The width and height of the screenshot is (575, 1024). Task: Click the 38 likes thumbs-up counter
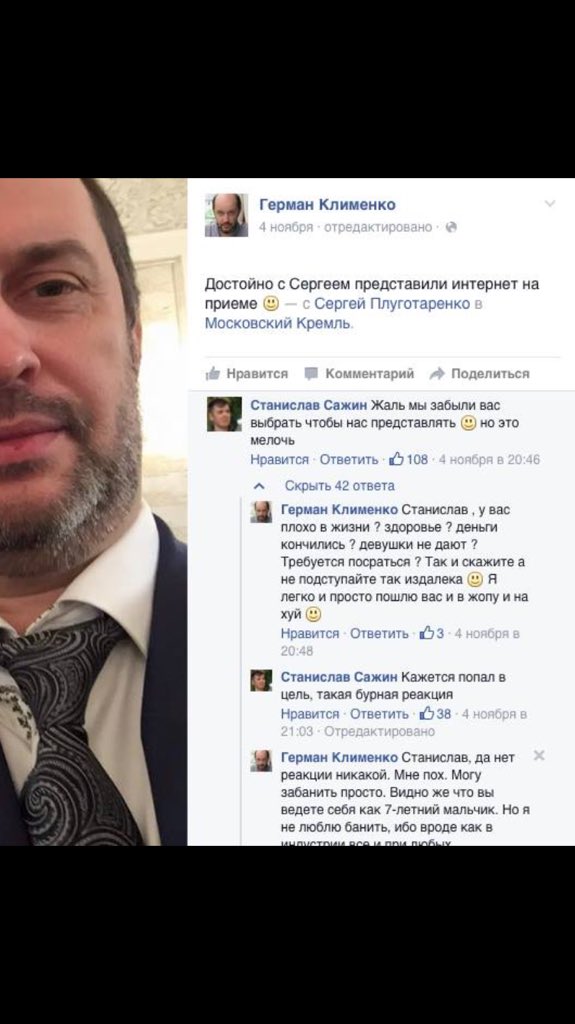435,714
